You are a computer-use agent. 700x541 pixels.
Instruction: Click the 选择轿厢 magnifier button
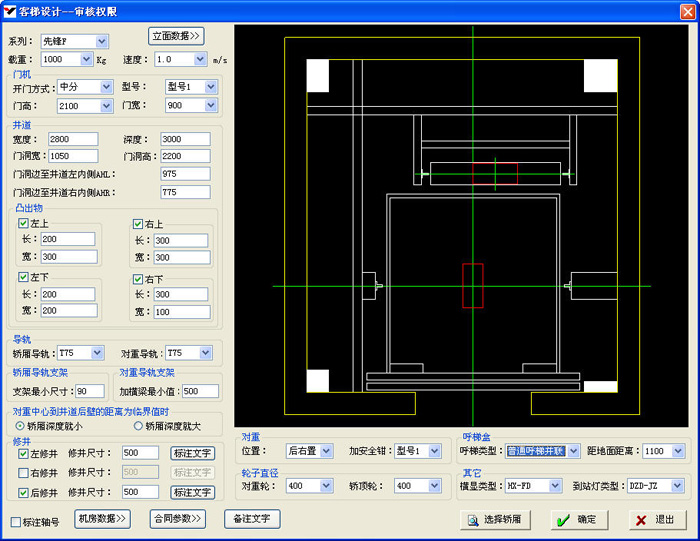(x=492, y=520)
